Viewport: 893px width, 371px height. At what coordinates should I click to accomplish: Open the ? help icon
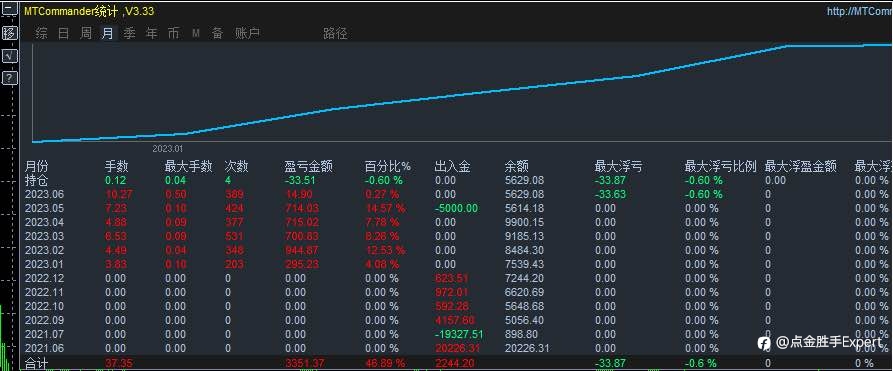10,78
